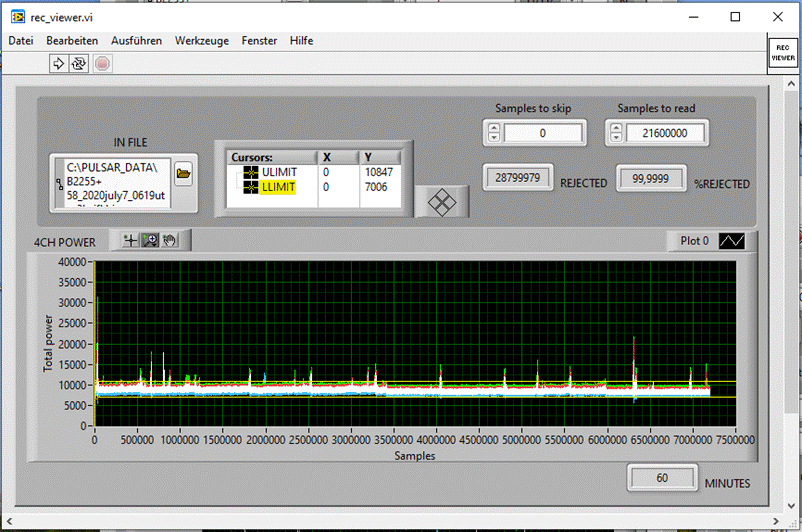Screen dimensions: 802x532
Task: Open the Werkzeuge menu
Action: click(202, 40)
